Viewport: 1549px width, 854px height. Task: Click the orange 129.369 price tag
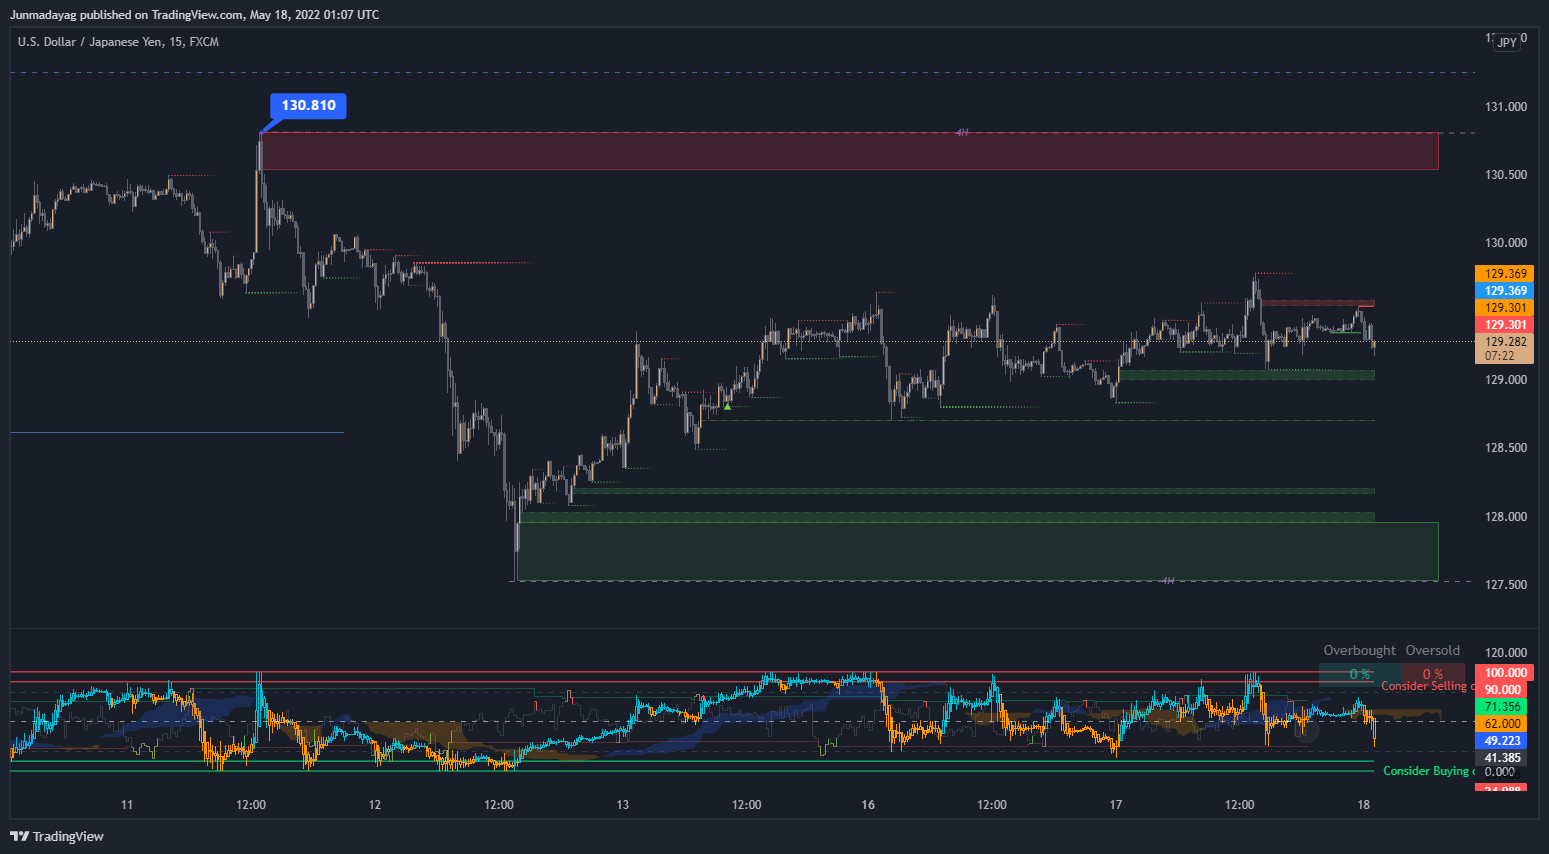click(1504, 274)
